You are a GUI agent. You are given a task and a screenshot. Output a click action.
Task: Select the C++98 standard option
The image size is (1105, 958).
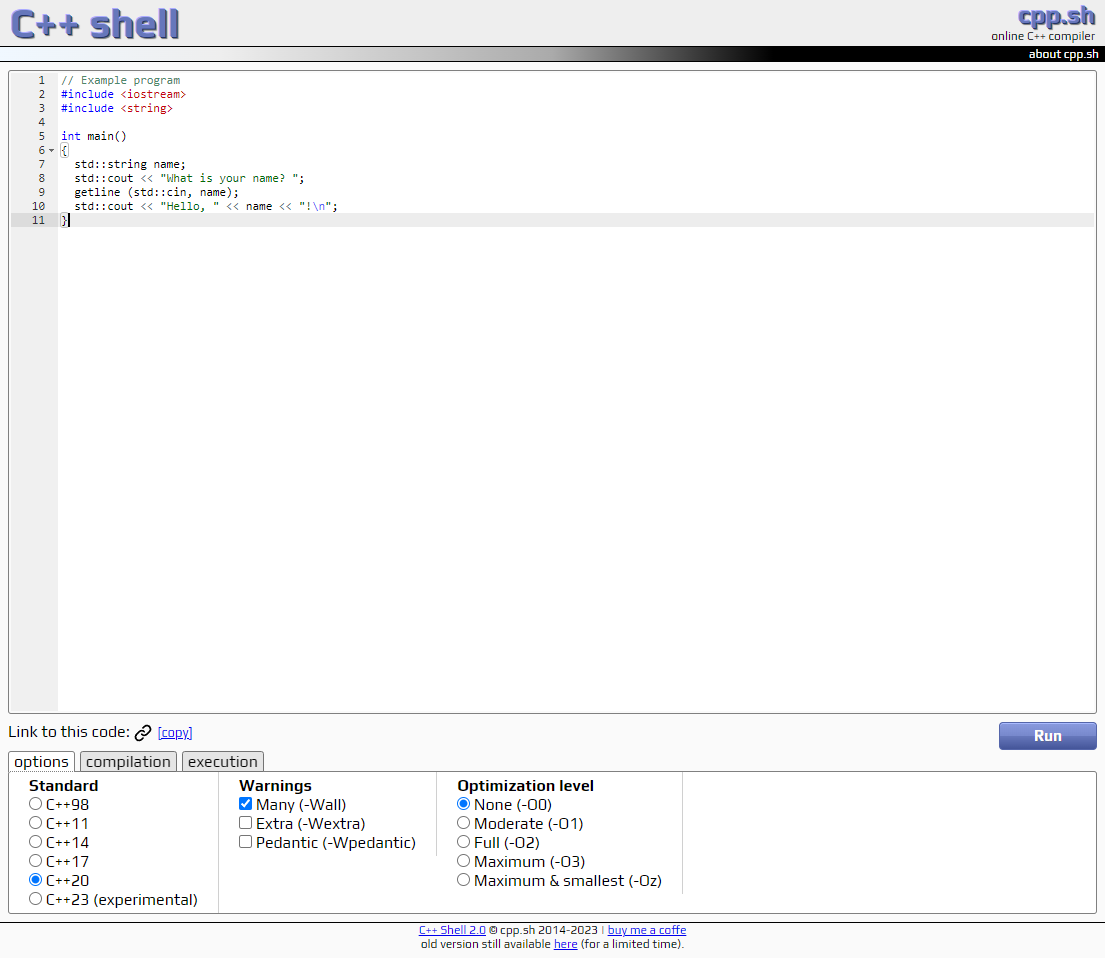[36, 804]
